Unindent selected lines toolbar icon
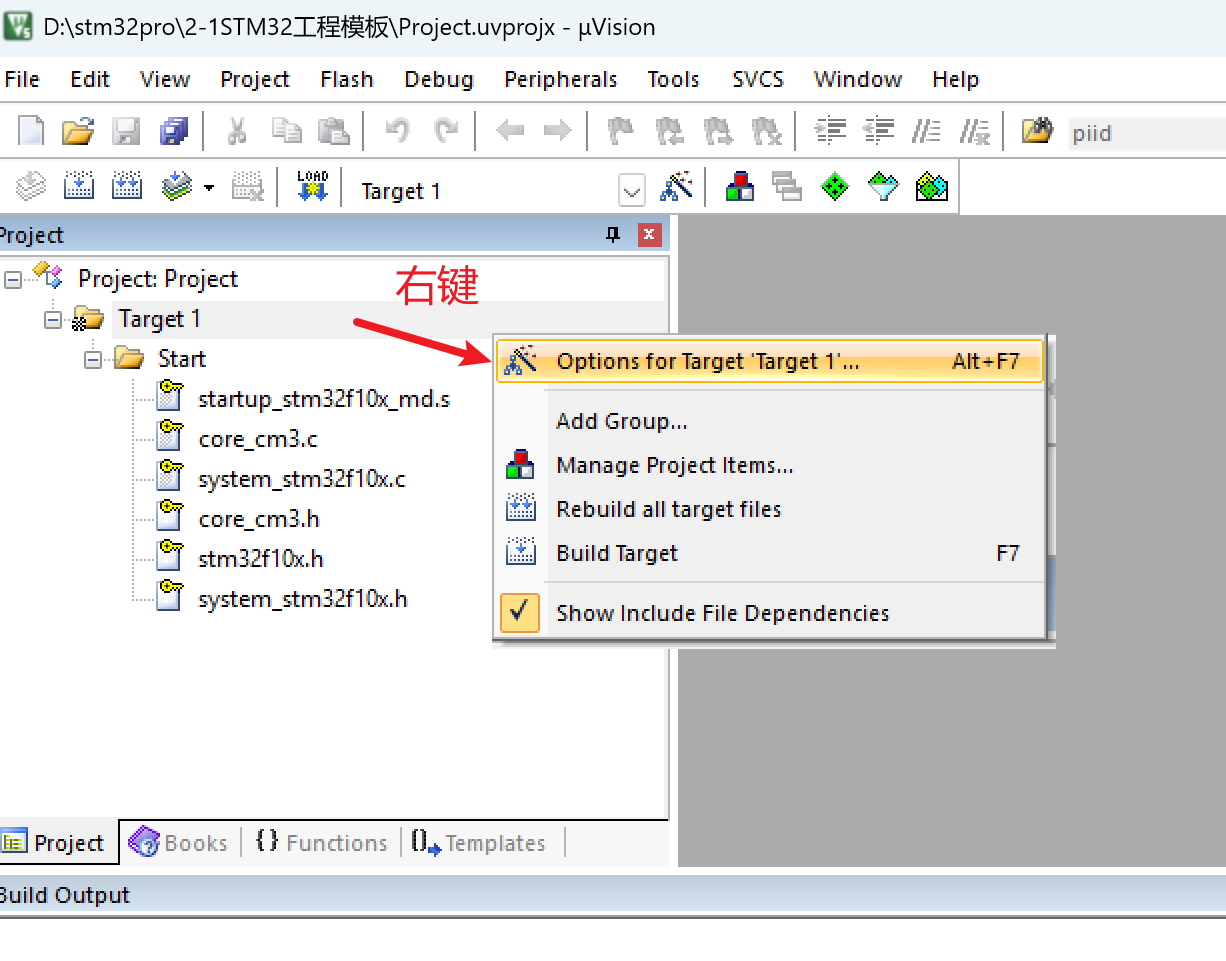This screenshot has width=1226, height=961. (x=878, y=131)
